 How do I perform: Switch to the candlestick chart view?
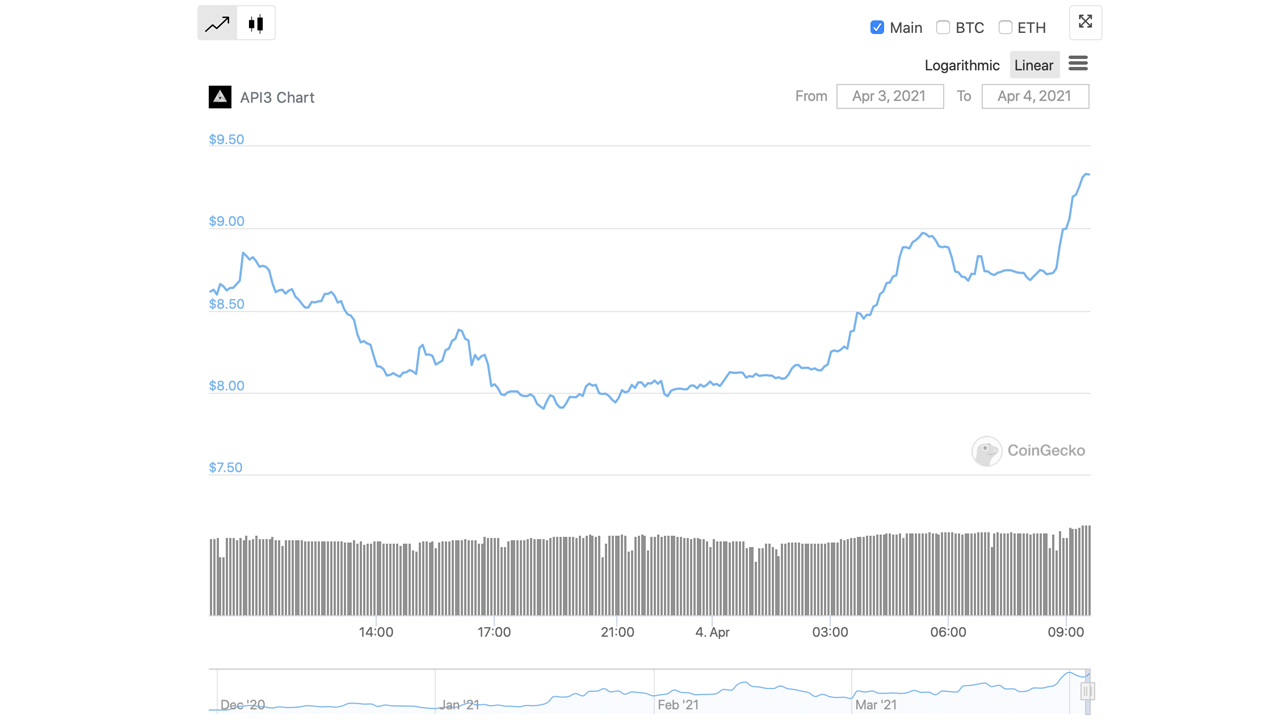coord(256,24)
